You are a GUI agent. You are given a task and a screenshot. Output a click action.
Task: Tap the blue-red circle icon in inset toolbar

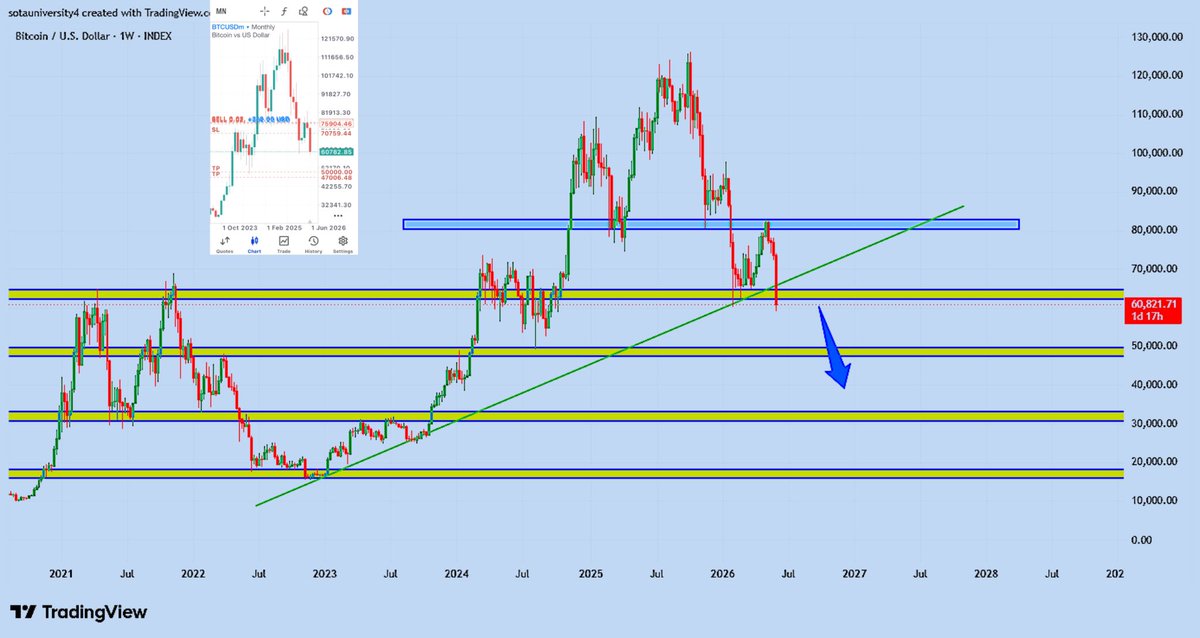327,11
